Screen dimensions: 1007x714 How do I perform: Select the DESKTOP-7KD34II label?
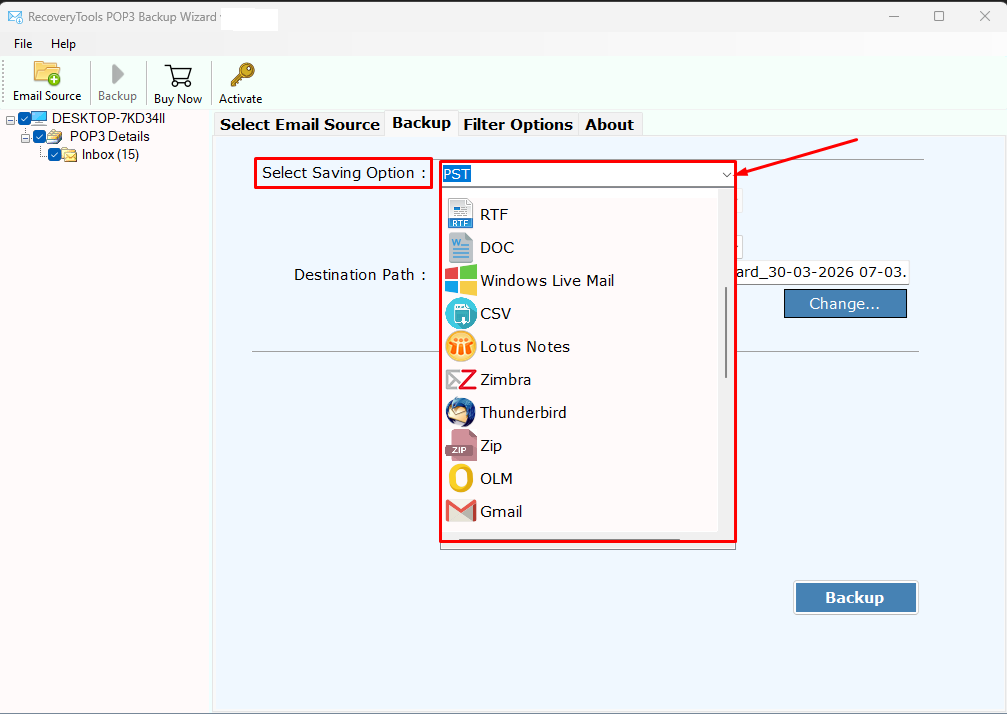(109, 118)
